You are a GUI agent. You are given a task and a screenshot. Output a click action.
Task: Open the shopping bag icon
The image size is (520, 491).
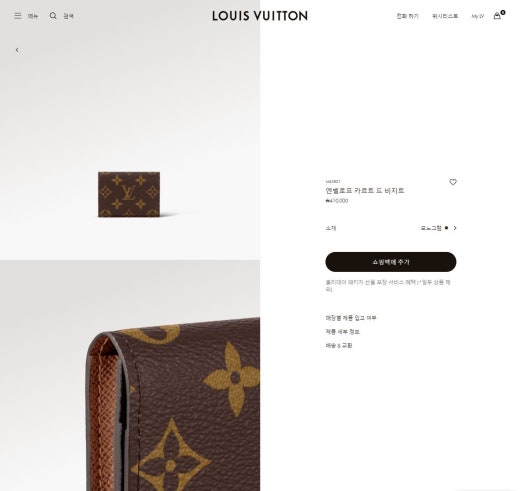tap(497, 16)
